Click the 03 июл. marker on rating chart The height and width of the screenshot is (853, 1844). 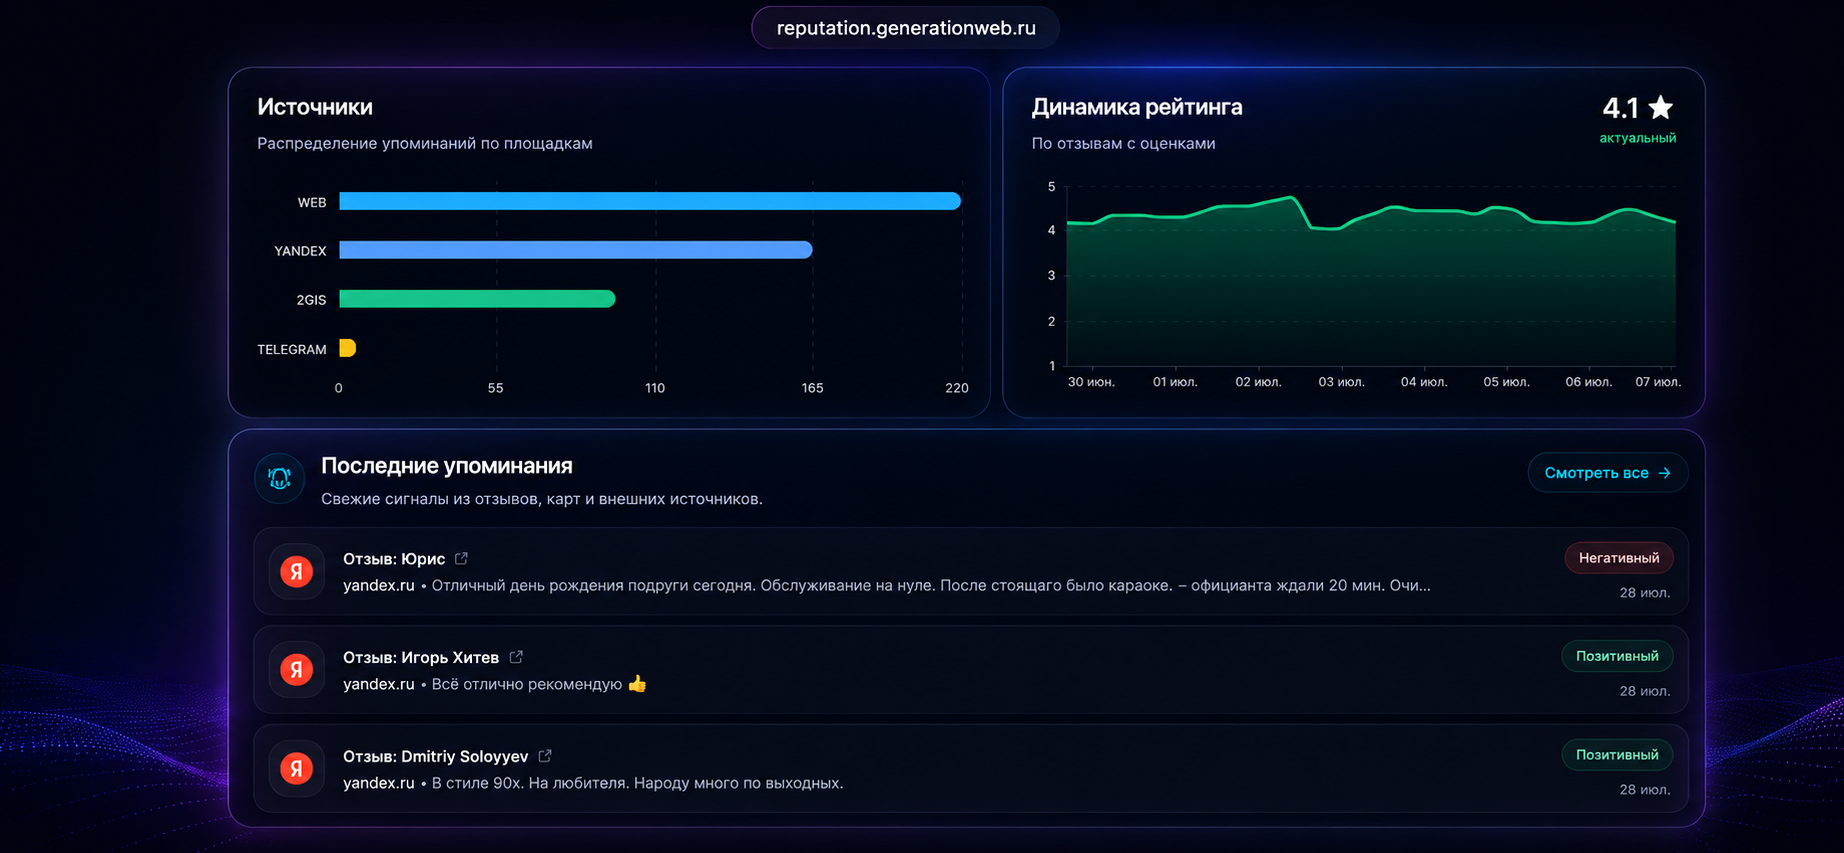pos(1341,382)
